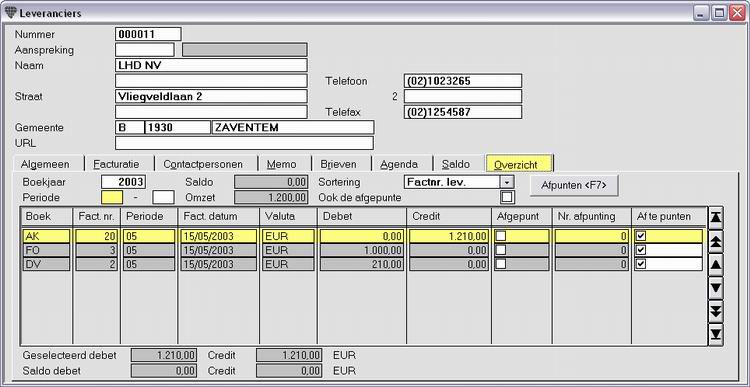
Task: Click the Nummer field 000011
Action: (148, 34)
